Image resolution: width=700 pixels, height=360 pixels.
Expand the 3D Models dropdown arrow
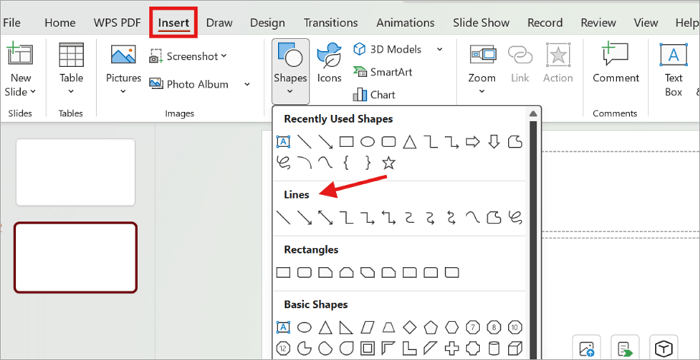point(439,49)
